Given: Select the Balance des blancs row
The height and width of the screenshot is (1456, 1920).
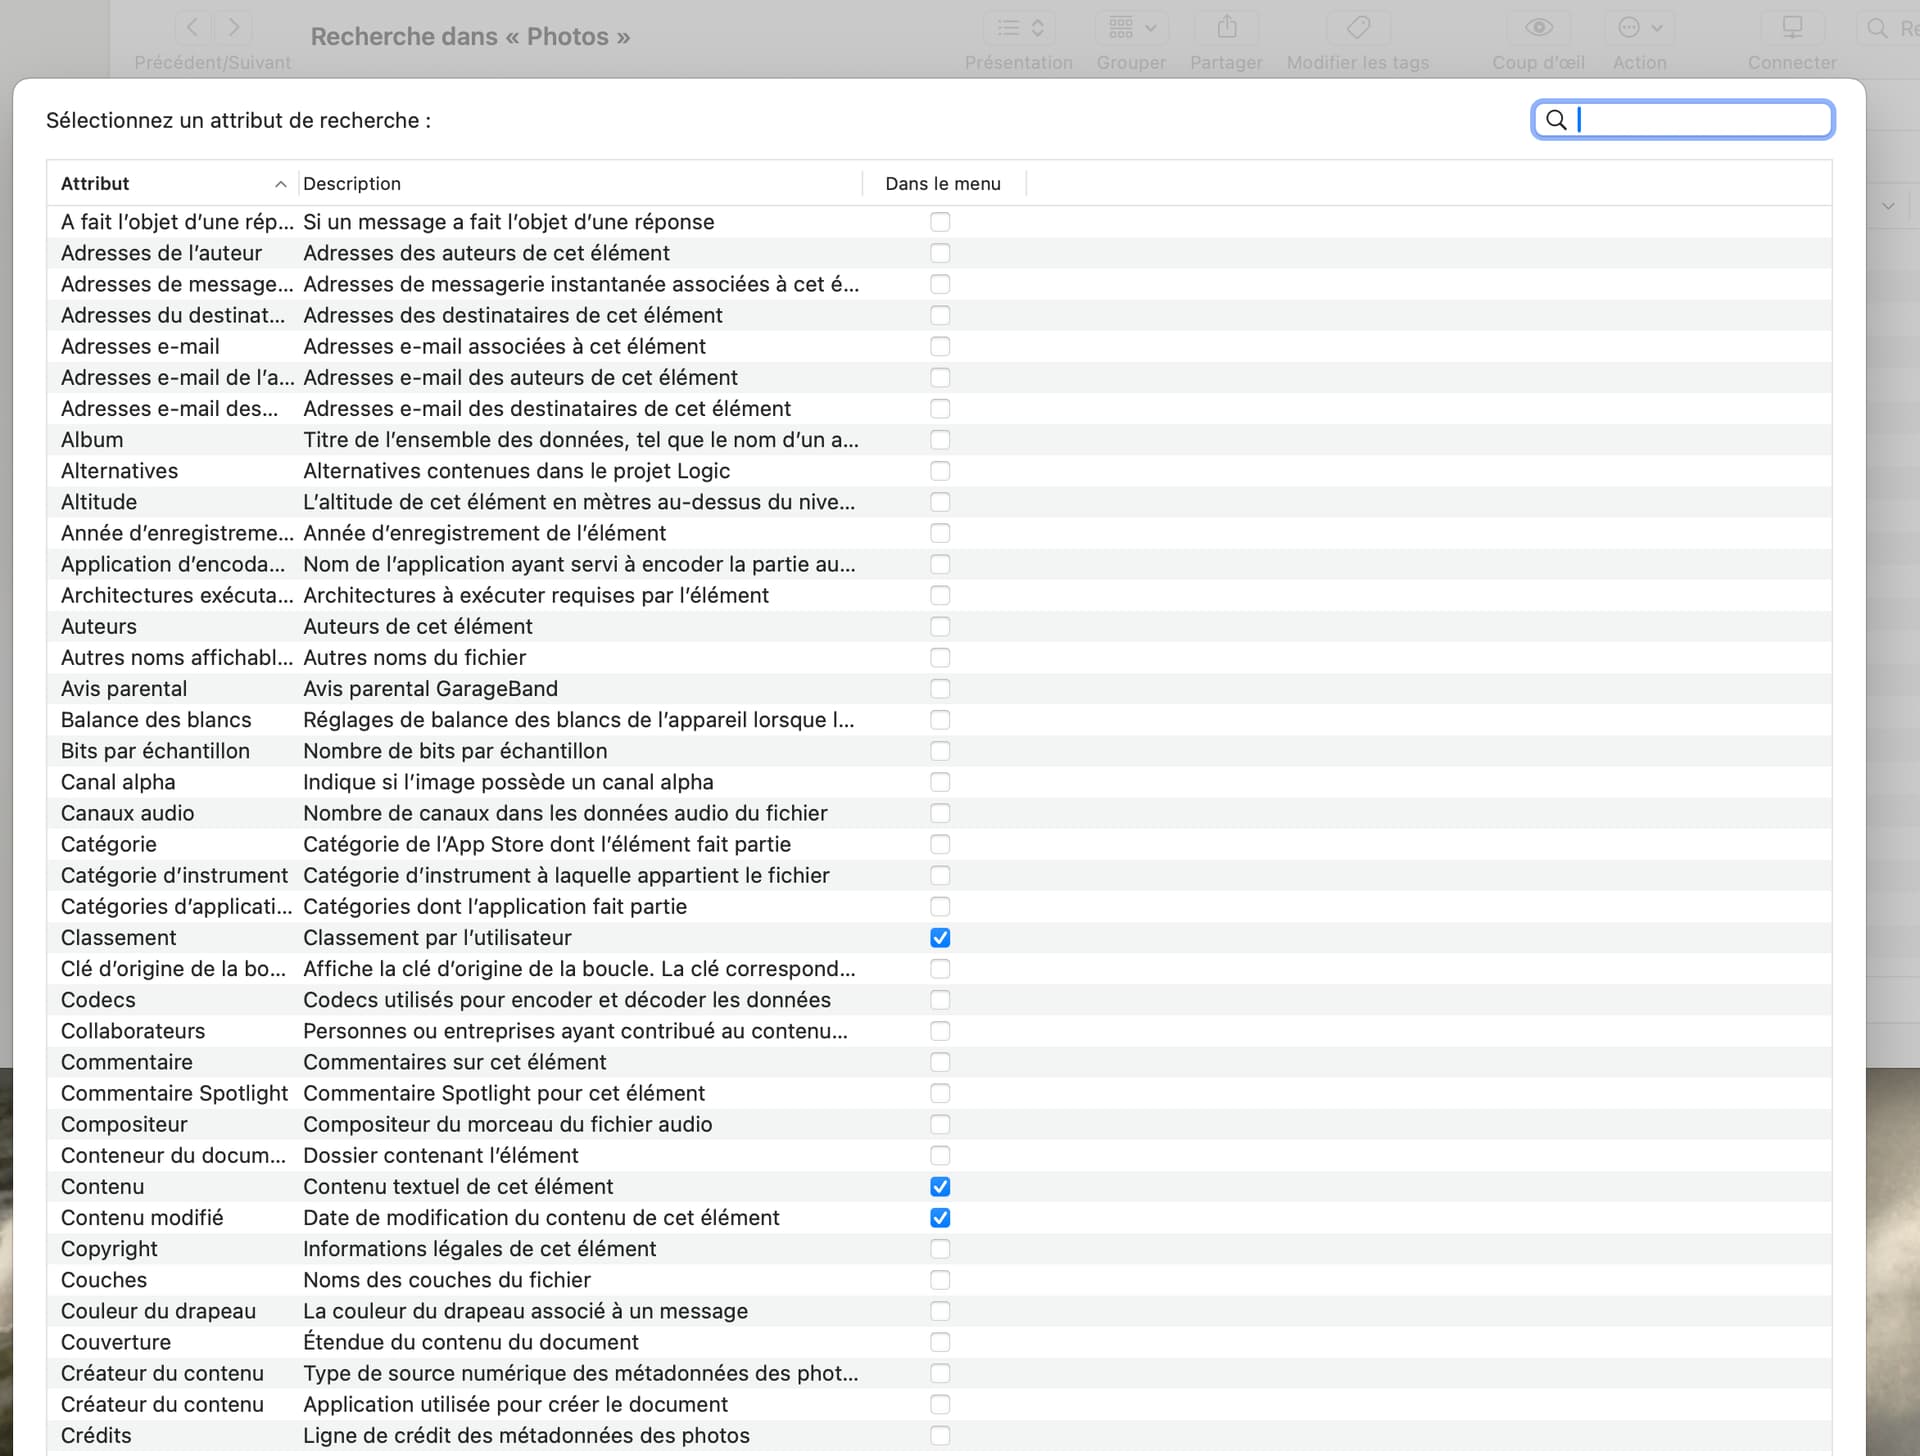Looking at the screenshot, I should [x=156, y=720].
